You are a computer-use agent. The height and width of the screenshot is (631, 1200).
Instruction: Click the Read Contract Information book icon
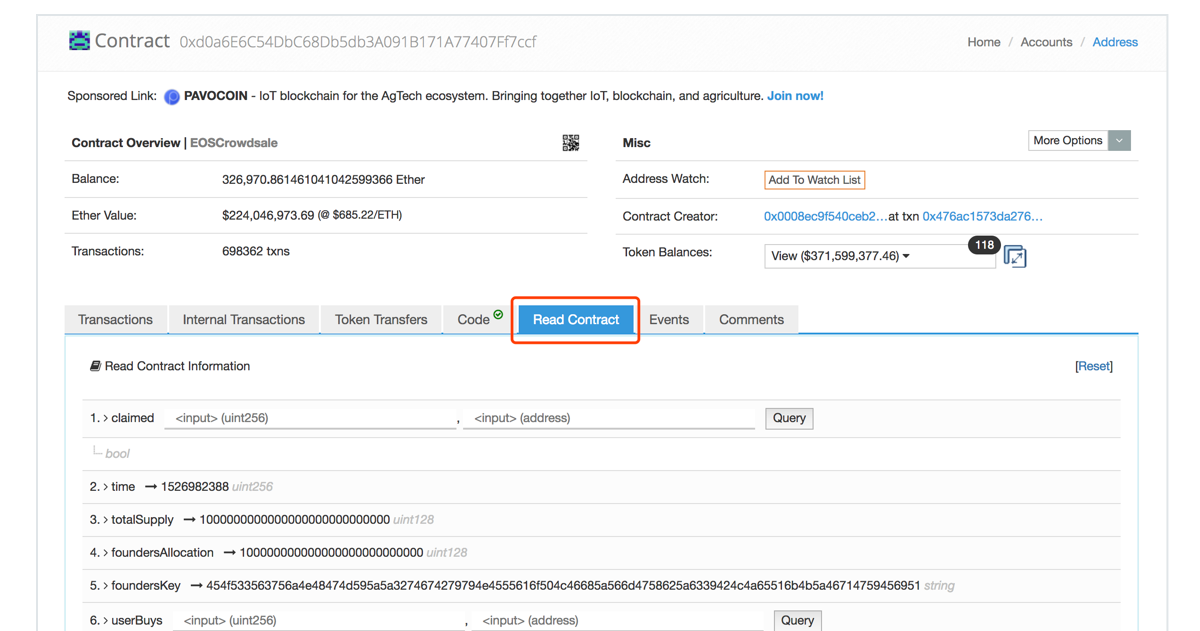click(94, 365)
